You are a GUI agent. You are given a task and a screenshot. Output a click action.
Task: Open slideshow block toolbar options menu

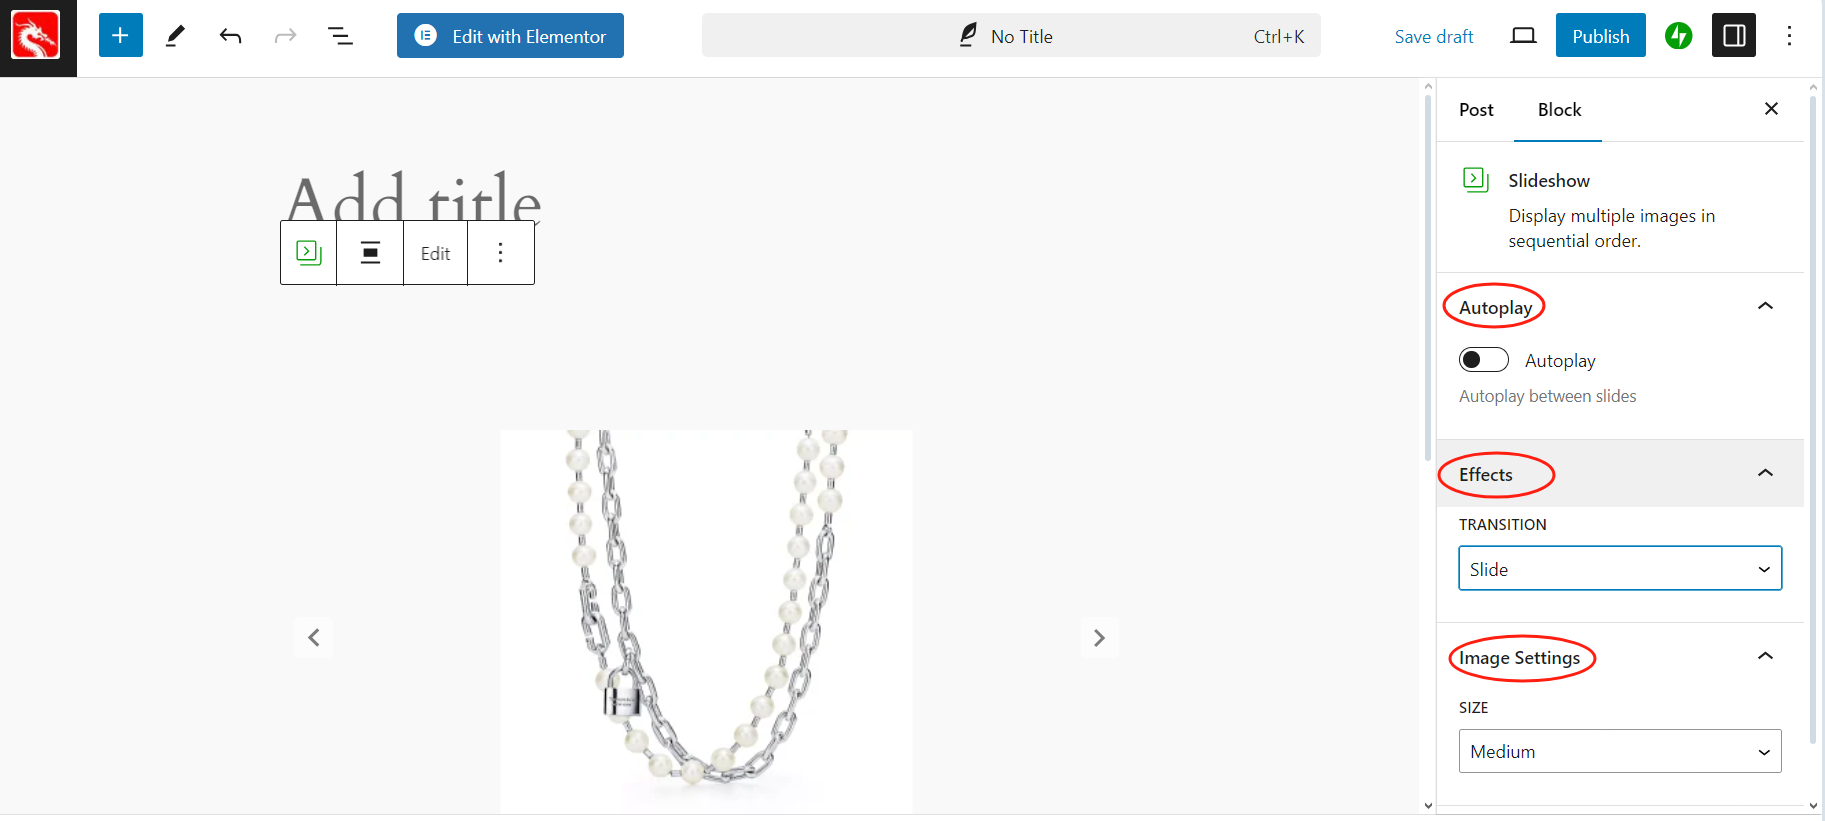(x=501, y=253)
